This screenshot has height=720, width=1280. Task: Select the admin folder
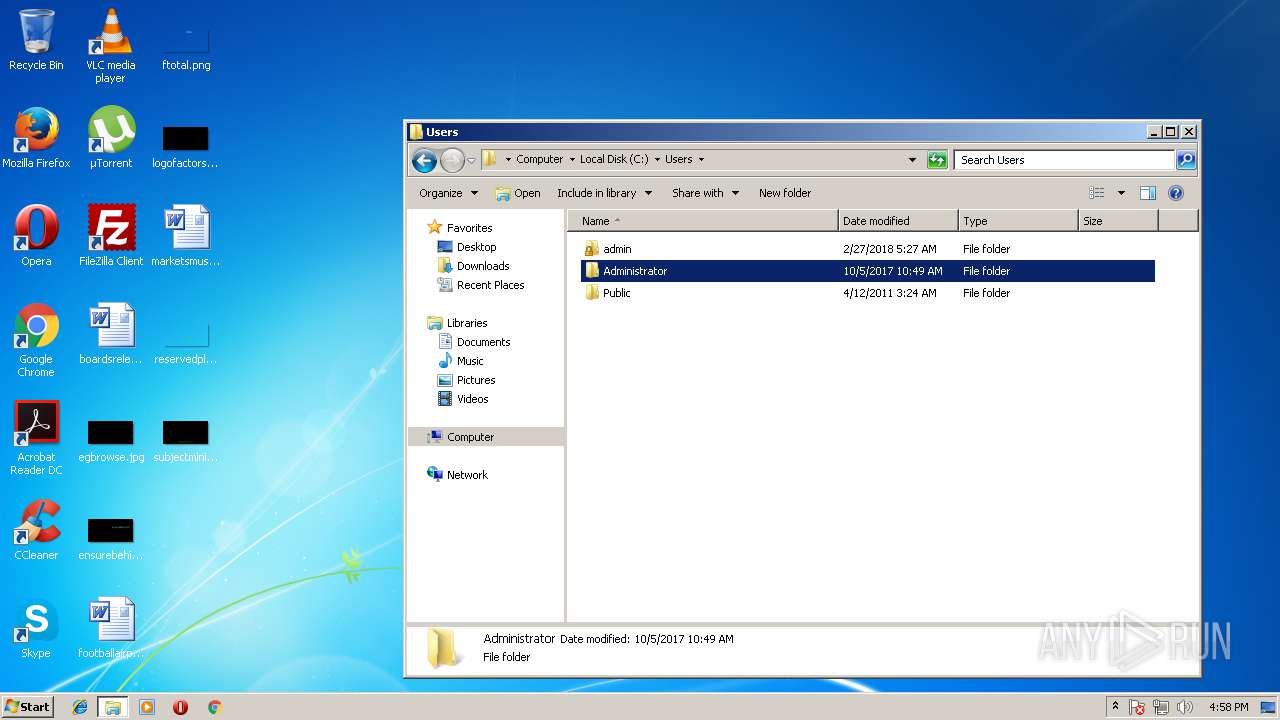pos(868,249)
